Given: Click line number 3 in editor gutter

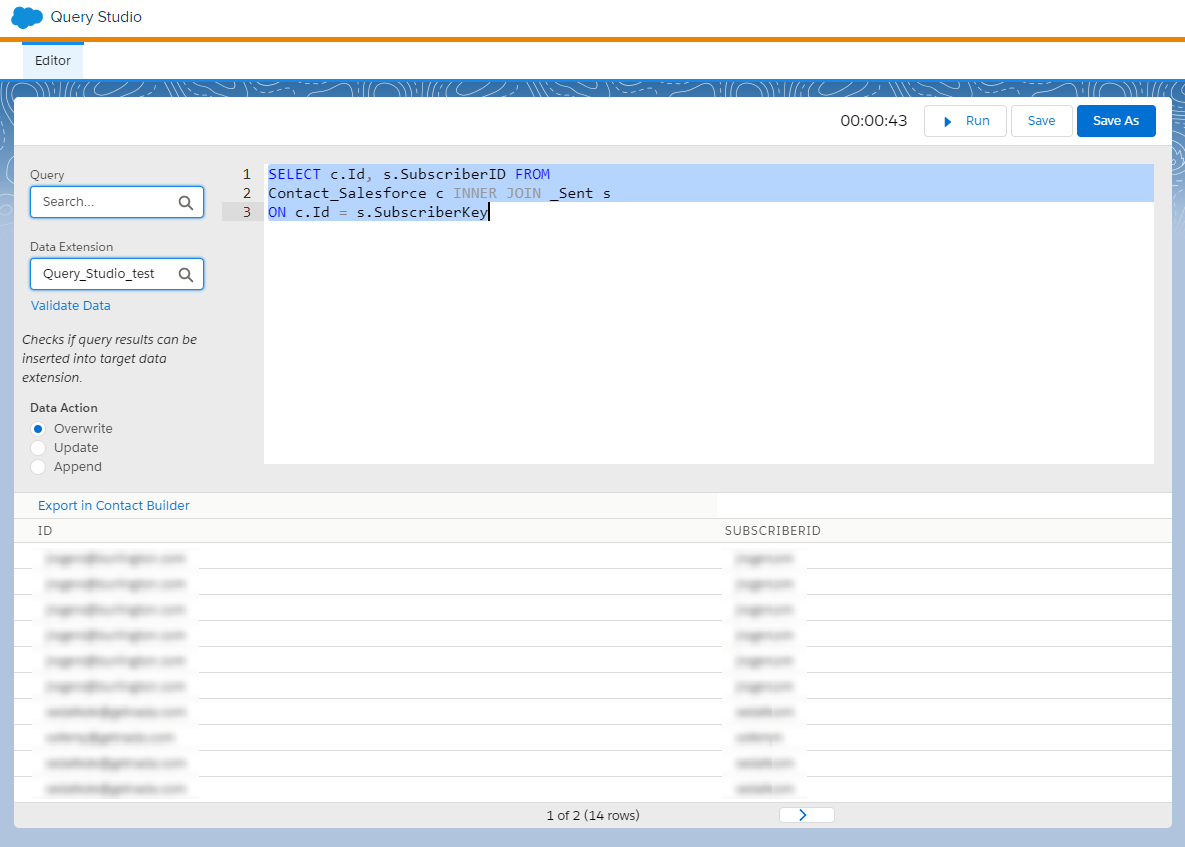Looking at the screenshot, I should (246, 212).
